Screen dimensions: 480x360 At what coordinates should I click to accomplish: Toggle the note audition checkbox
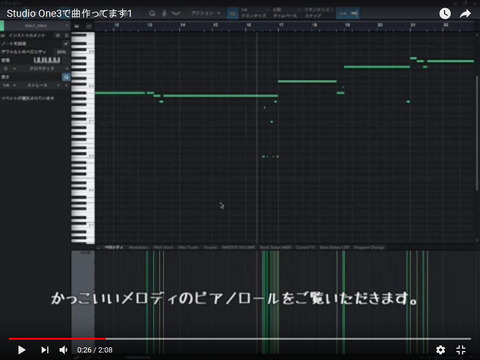(x=66, y=44)
